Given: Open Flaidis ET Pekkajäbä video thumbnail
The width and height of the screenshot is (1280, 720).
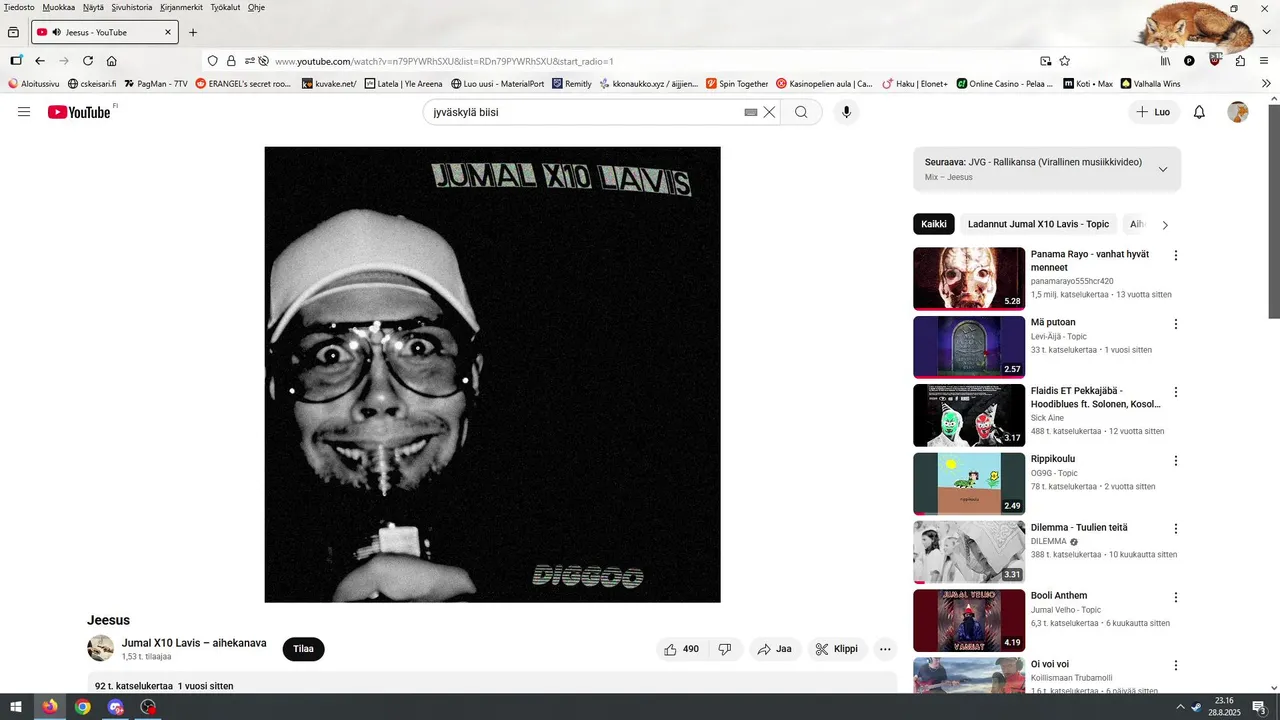Looking at the screenshot, I should point(969,415).
